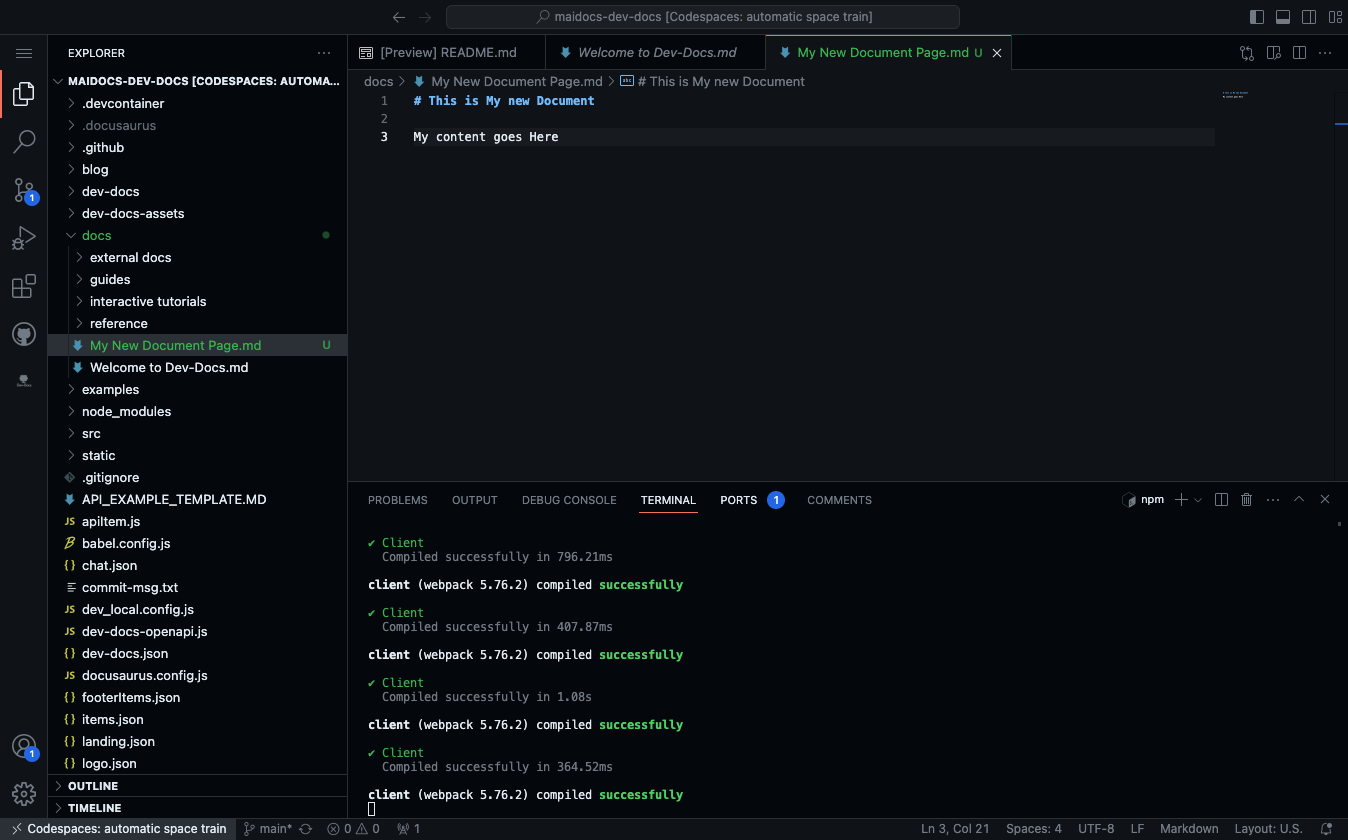Open the GitHub view in activity bar

coord(24,334)
